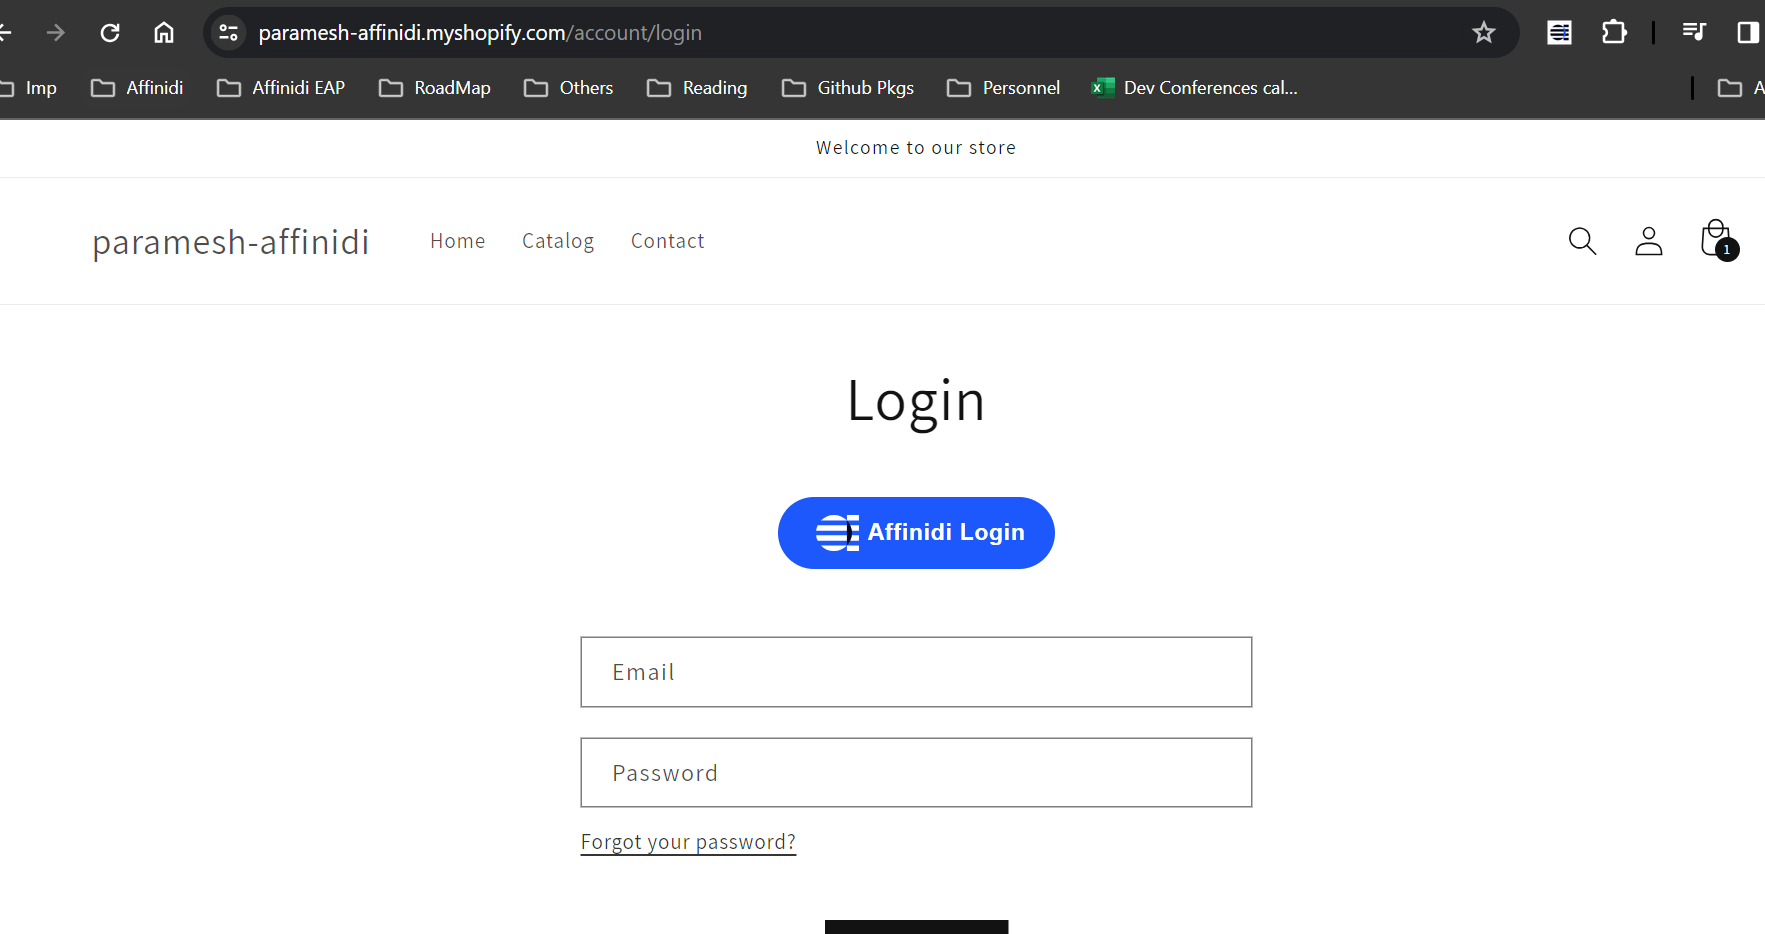Click the Forgot your password link

(688, 842)
